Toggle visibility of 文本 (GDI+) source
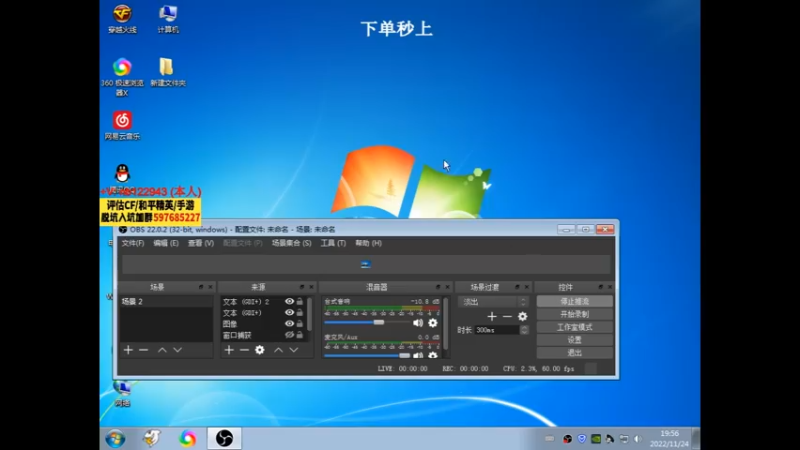 point(289,313)
